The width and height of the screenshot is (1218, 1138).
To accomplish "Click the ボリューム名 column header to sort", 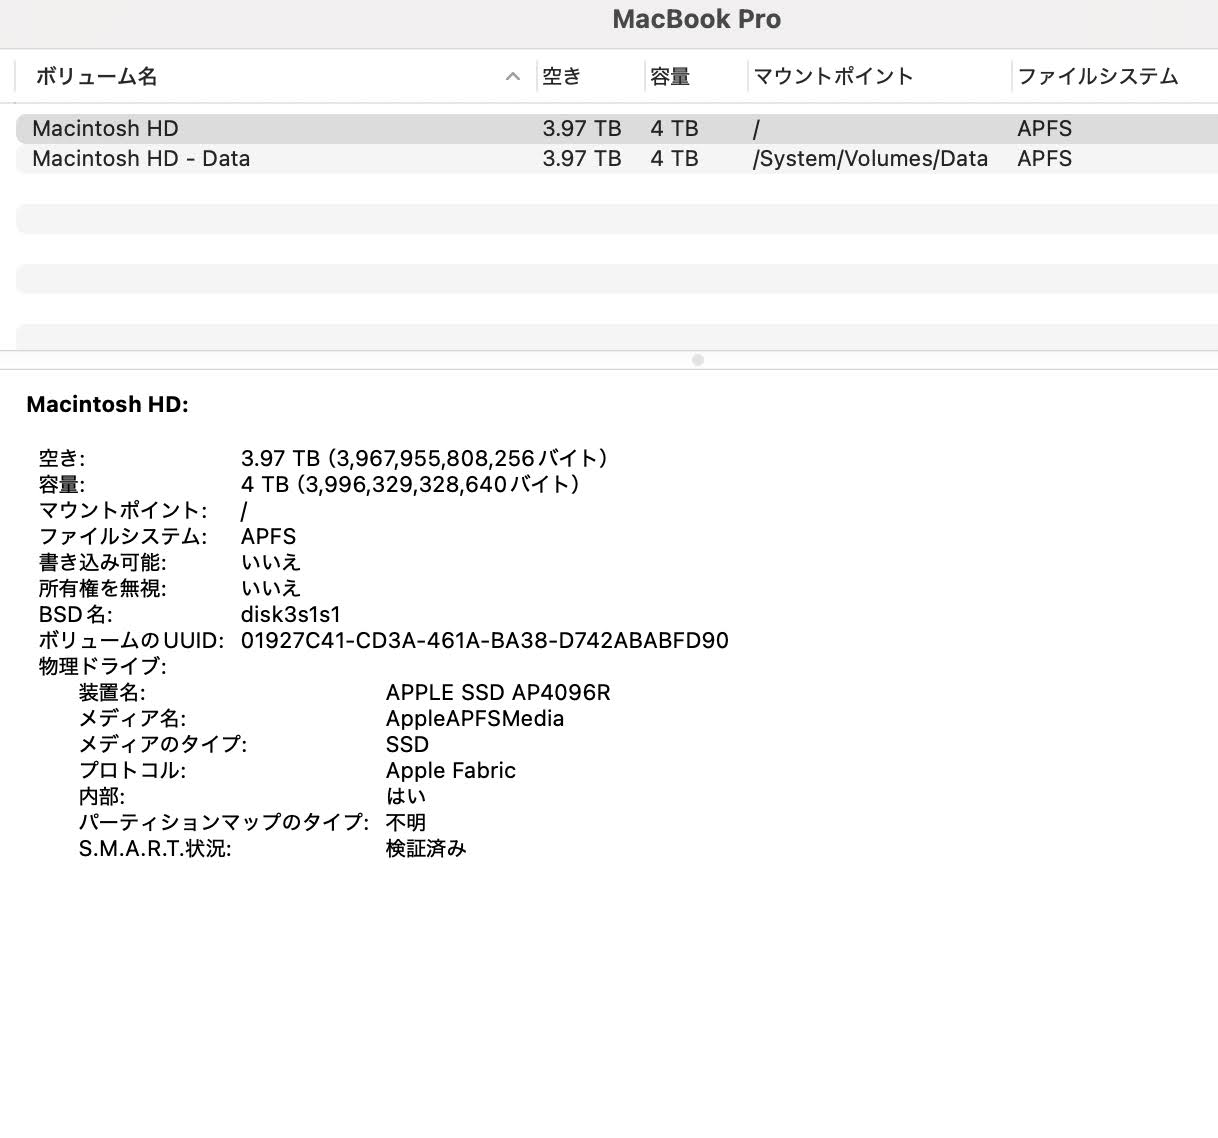I will (x=95, y=76).
